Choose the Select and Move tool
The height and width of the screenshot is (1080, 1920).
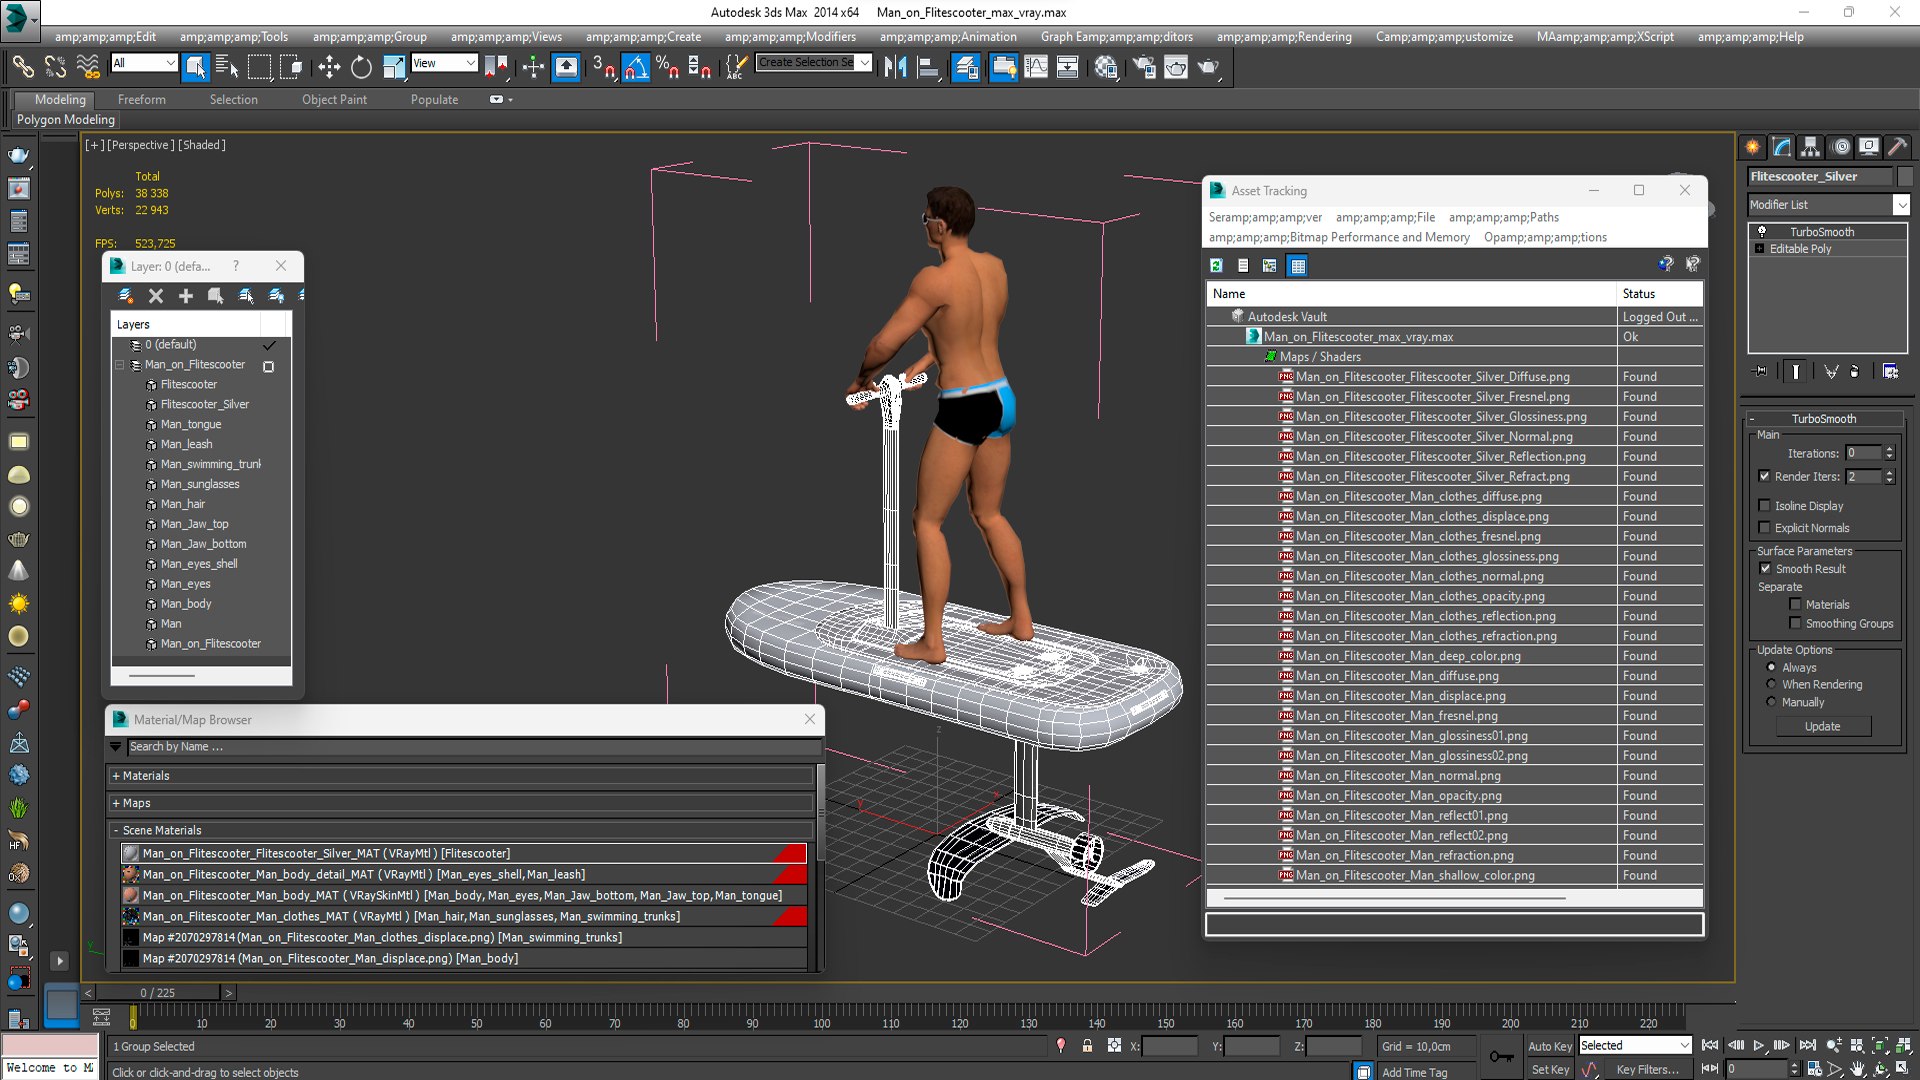point(329,67)
